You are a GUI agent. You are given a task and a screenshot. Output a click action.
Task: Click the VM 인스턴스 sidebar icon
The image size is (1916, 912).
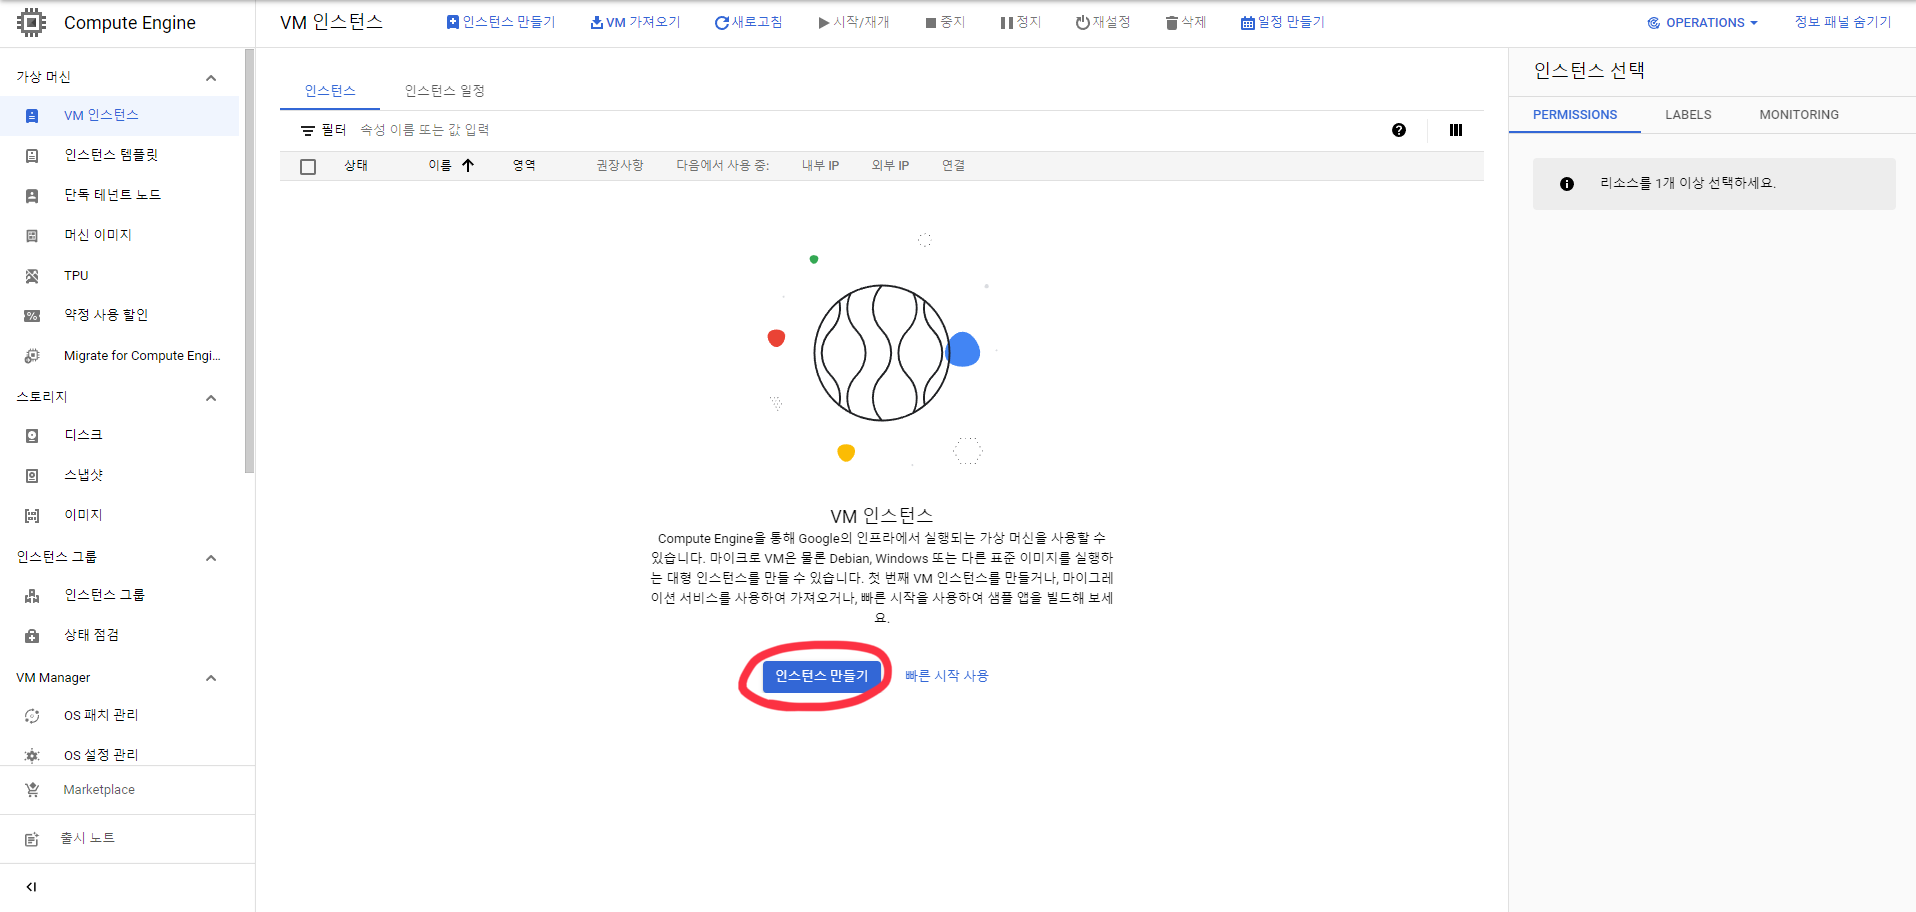[x=32, y=116]
